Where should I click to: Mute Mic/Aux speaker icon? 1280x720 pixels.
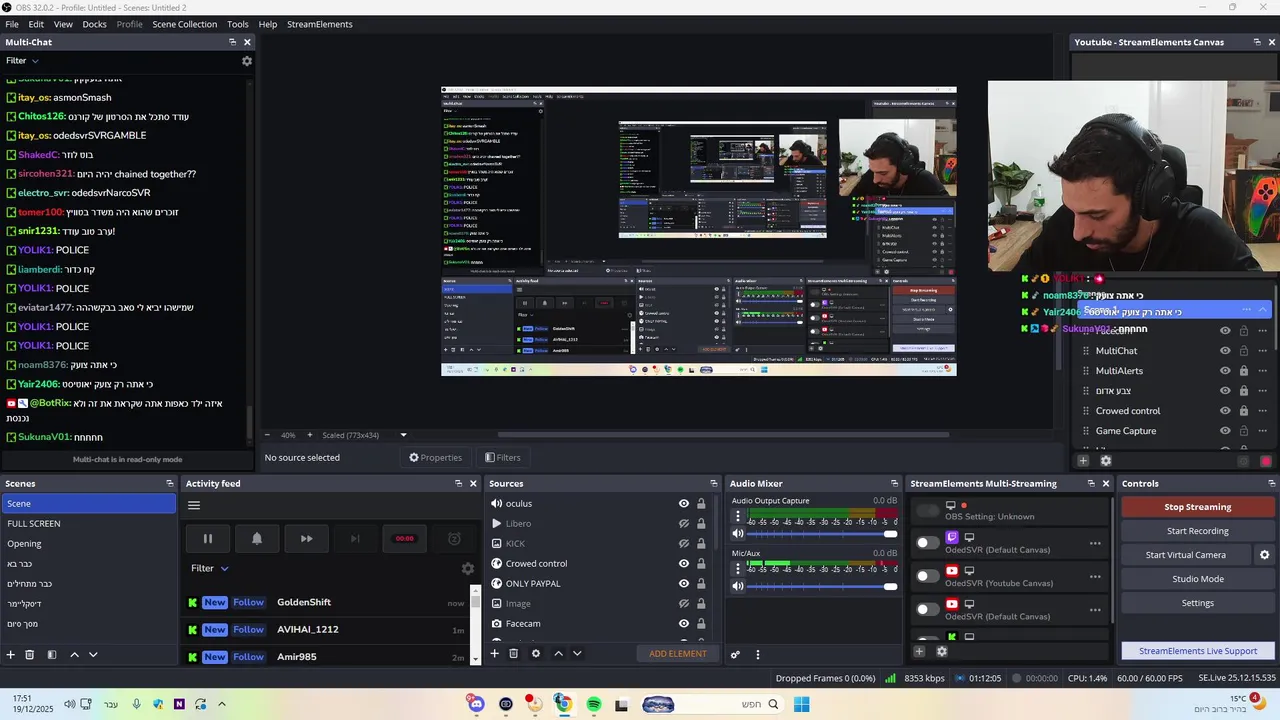pyautogui.click(x=738, y=586)
